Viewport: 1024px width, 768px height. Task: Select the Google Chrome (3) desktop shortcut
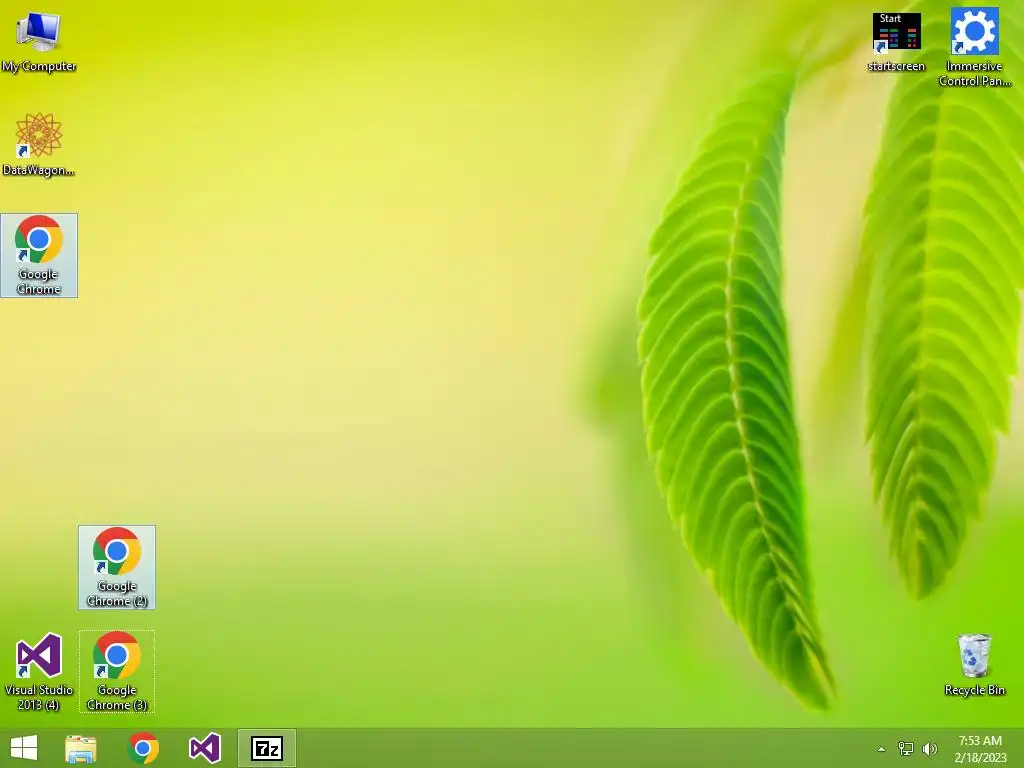click(x=117, y=671)
